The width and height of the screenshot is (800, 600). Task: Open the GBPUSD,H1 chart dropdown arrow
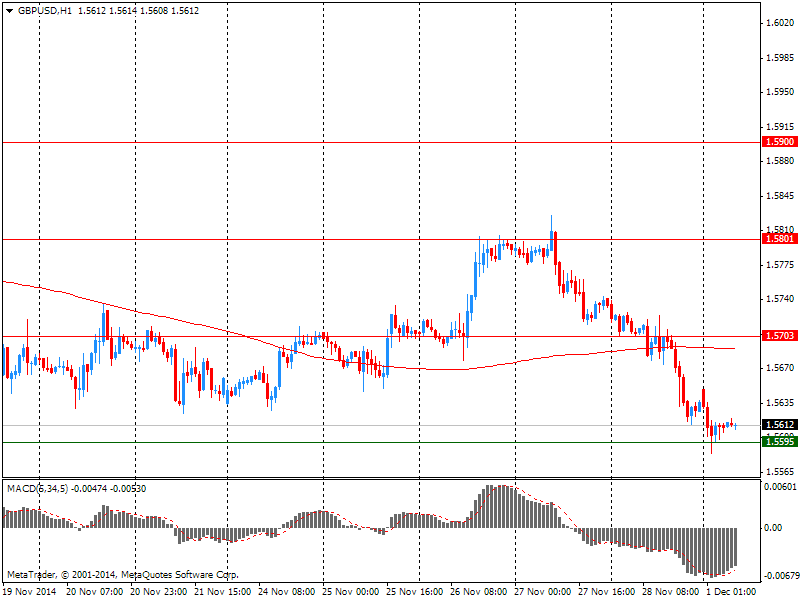pyautogui.click(x=9, y=11)
